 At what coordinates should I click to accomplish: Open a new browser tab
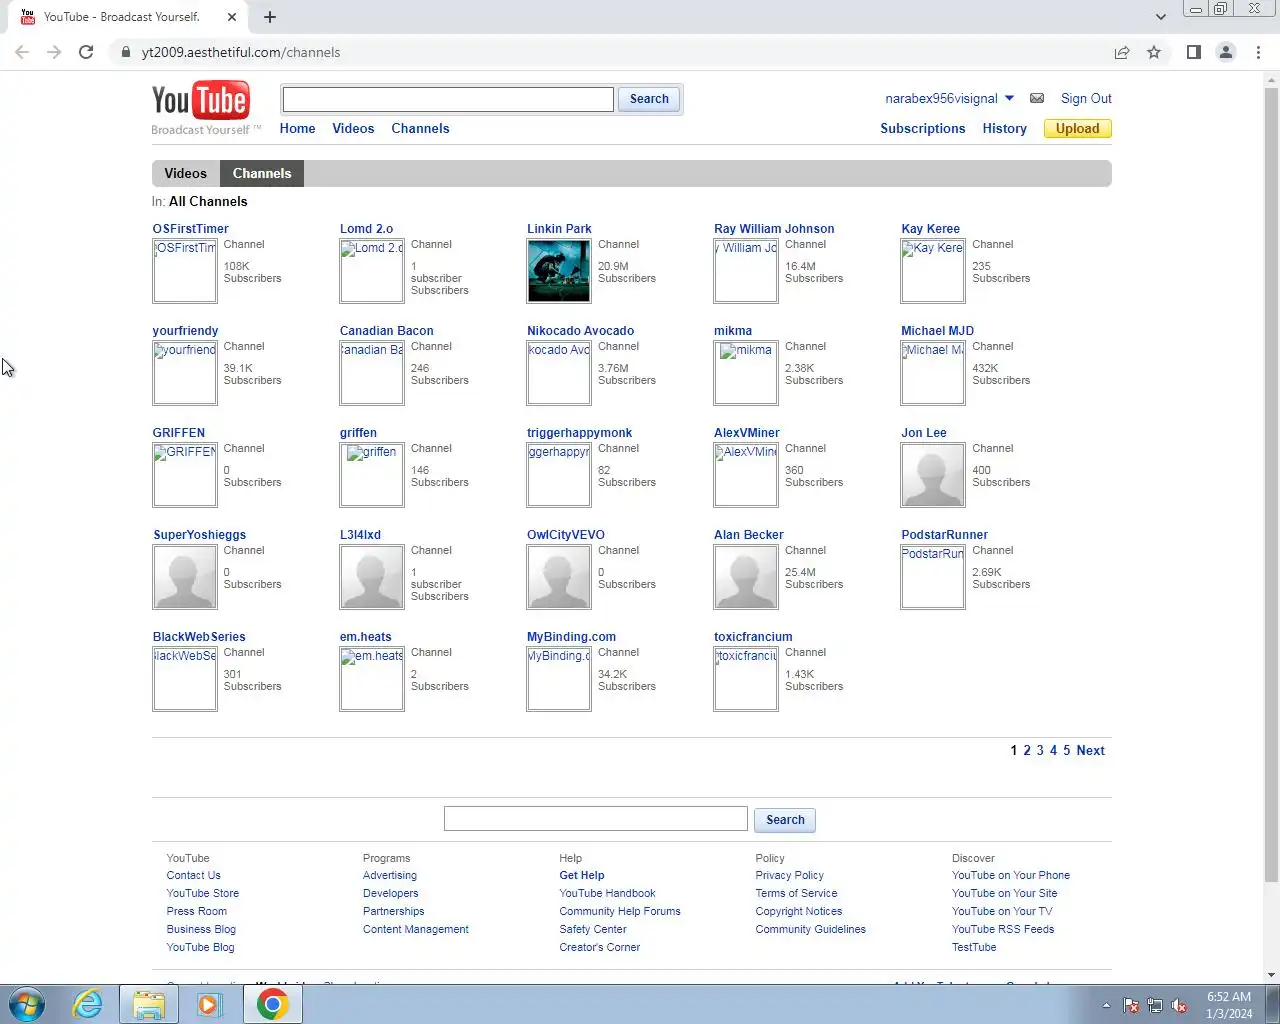coord(270,17)
